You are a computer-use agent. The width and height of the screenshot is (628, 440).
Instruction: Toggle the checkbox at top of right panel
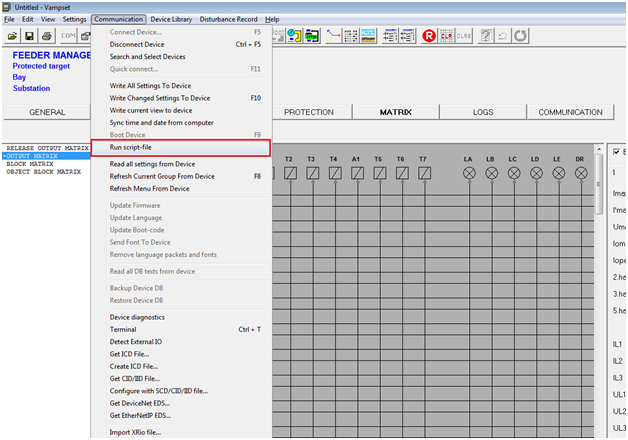[616, 152]
